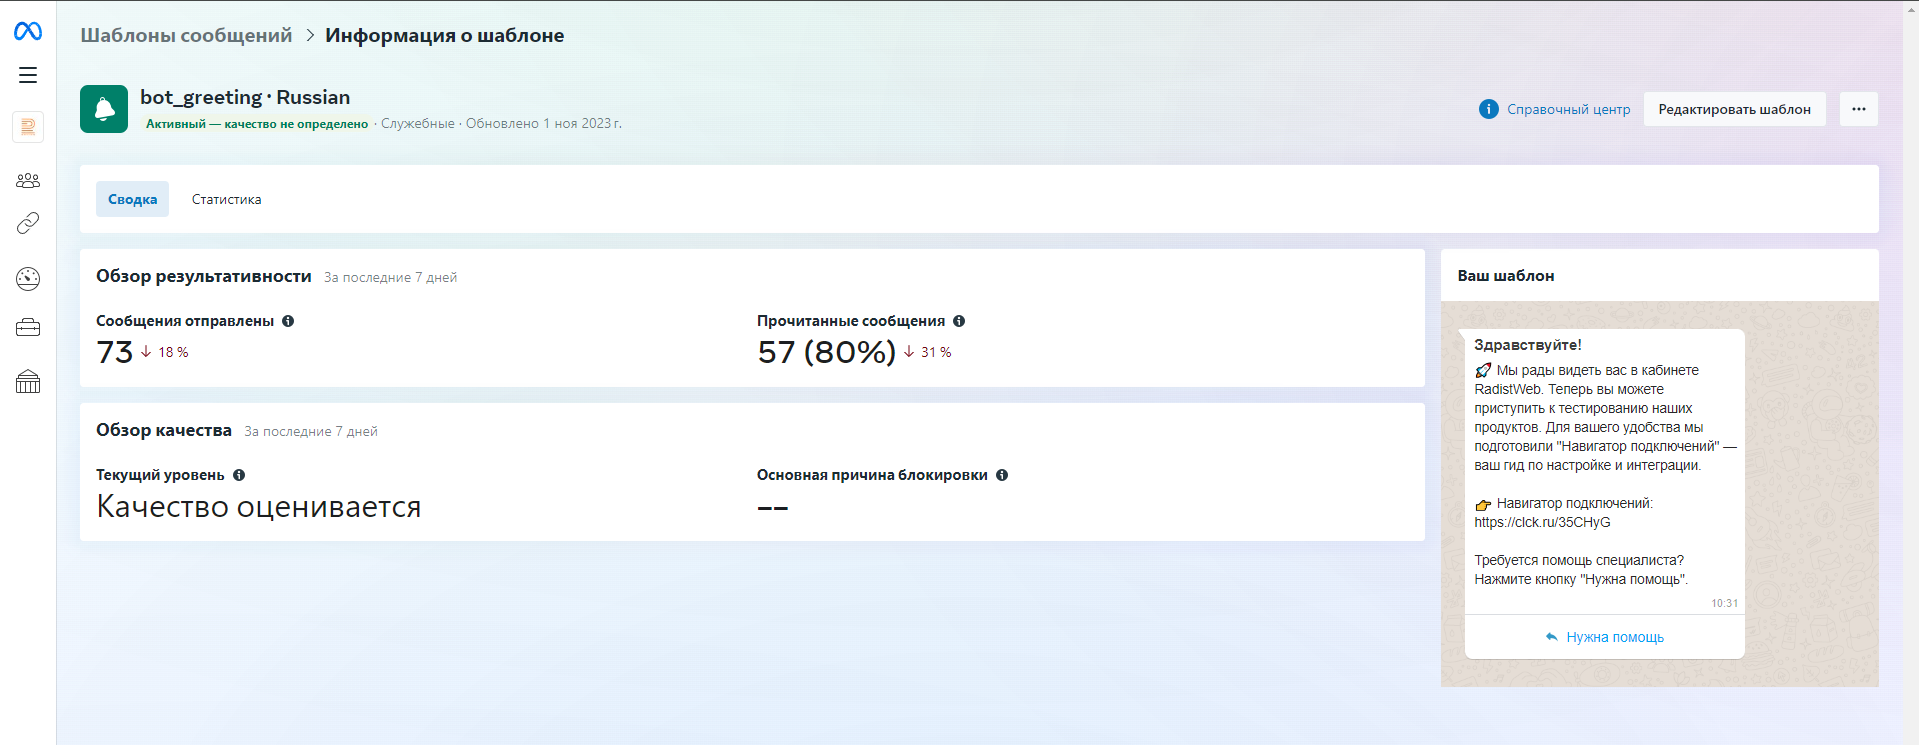This screenshot has width=1919, height=745.
Task: Click info icon next to Основная причина блокировки
Action: pyautogui.click(x=1002, y=475)
